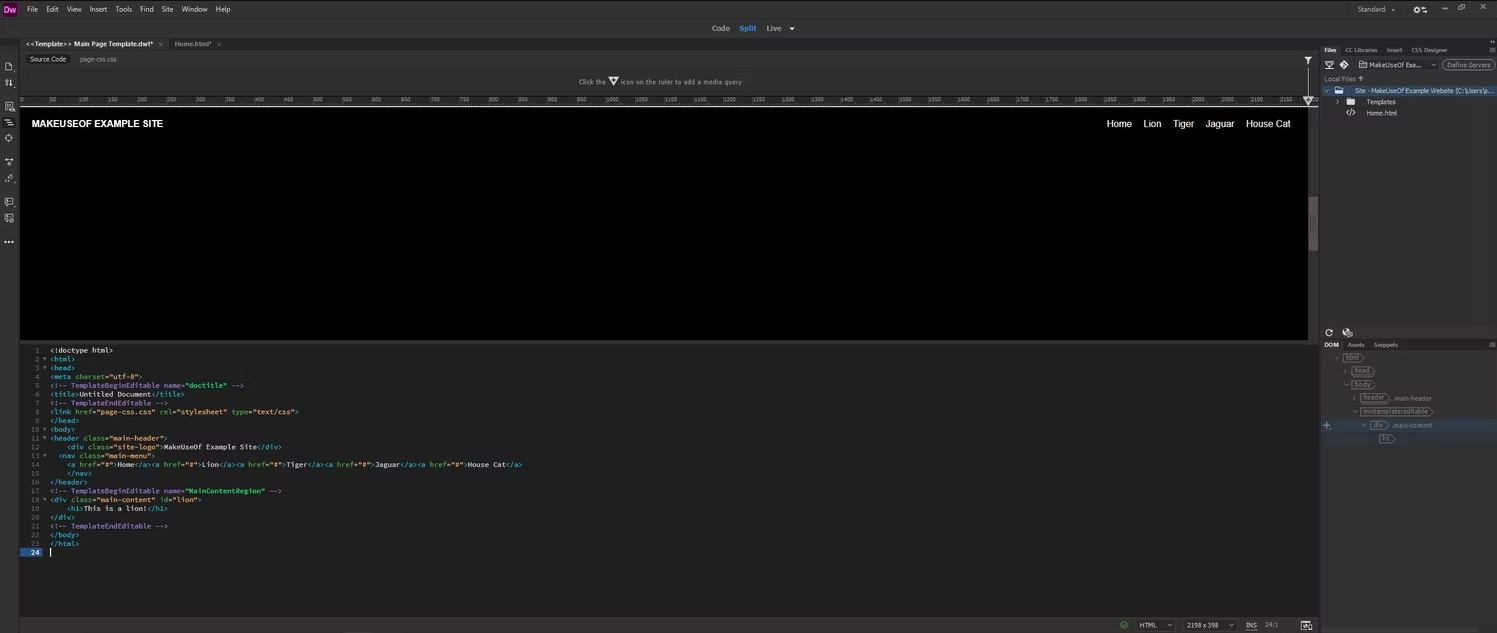The height and width of the screenshot is (633, 1497).
Task: Open the Insert menu
Action: 98,9
